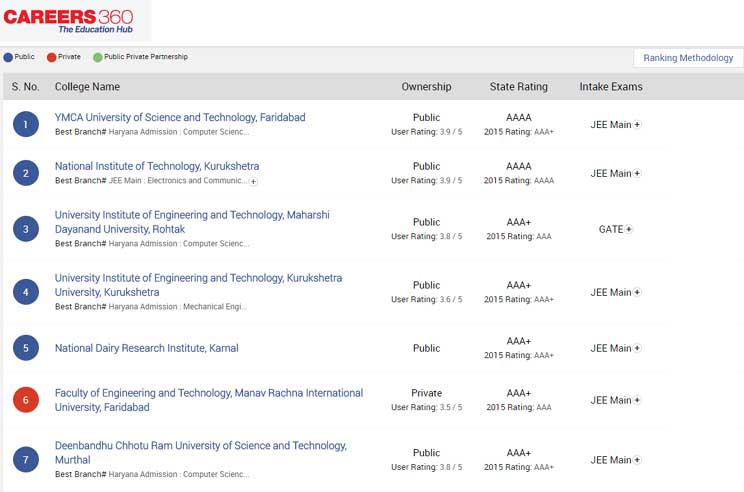Click User Rating 3.8 / 5 for Deenbandhu row
This screenshot has width=744, height=492.
(x=427, y=467)
